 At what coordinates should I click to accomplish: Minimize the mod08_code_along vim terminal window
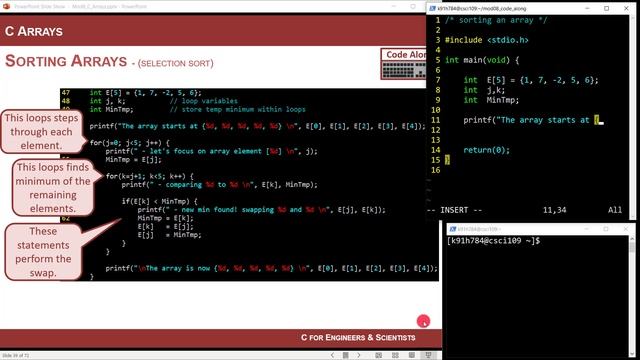pyautogui.click(x=587, y=8)
